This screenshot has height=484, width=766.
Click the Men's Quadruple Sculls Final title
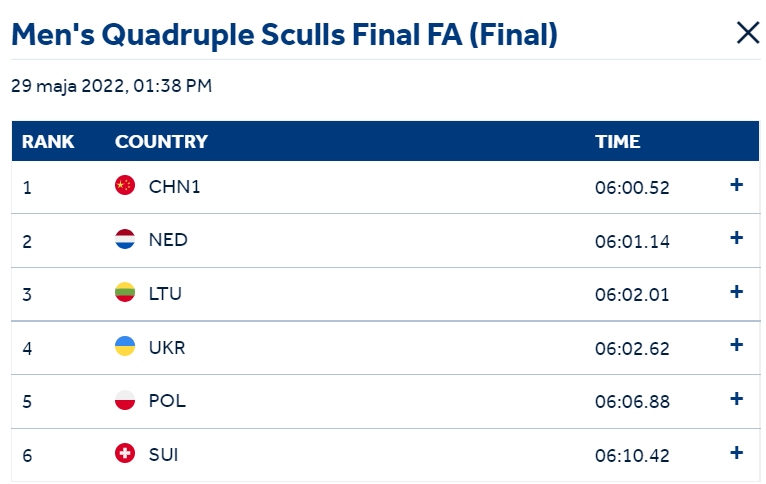(284, 35)
